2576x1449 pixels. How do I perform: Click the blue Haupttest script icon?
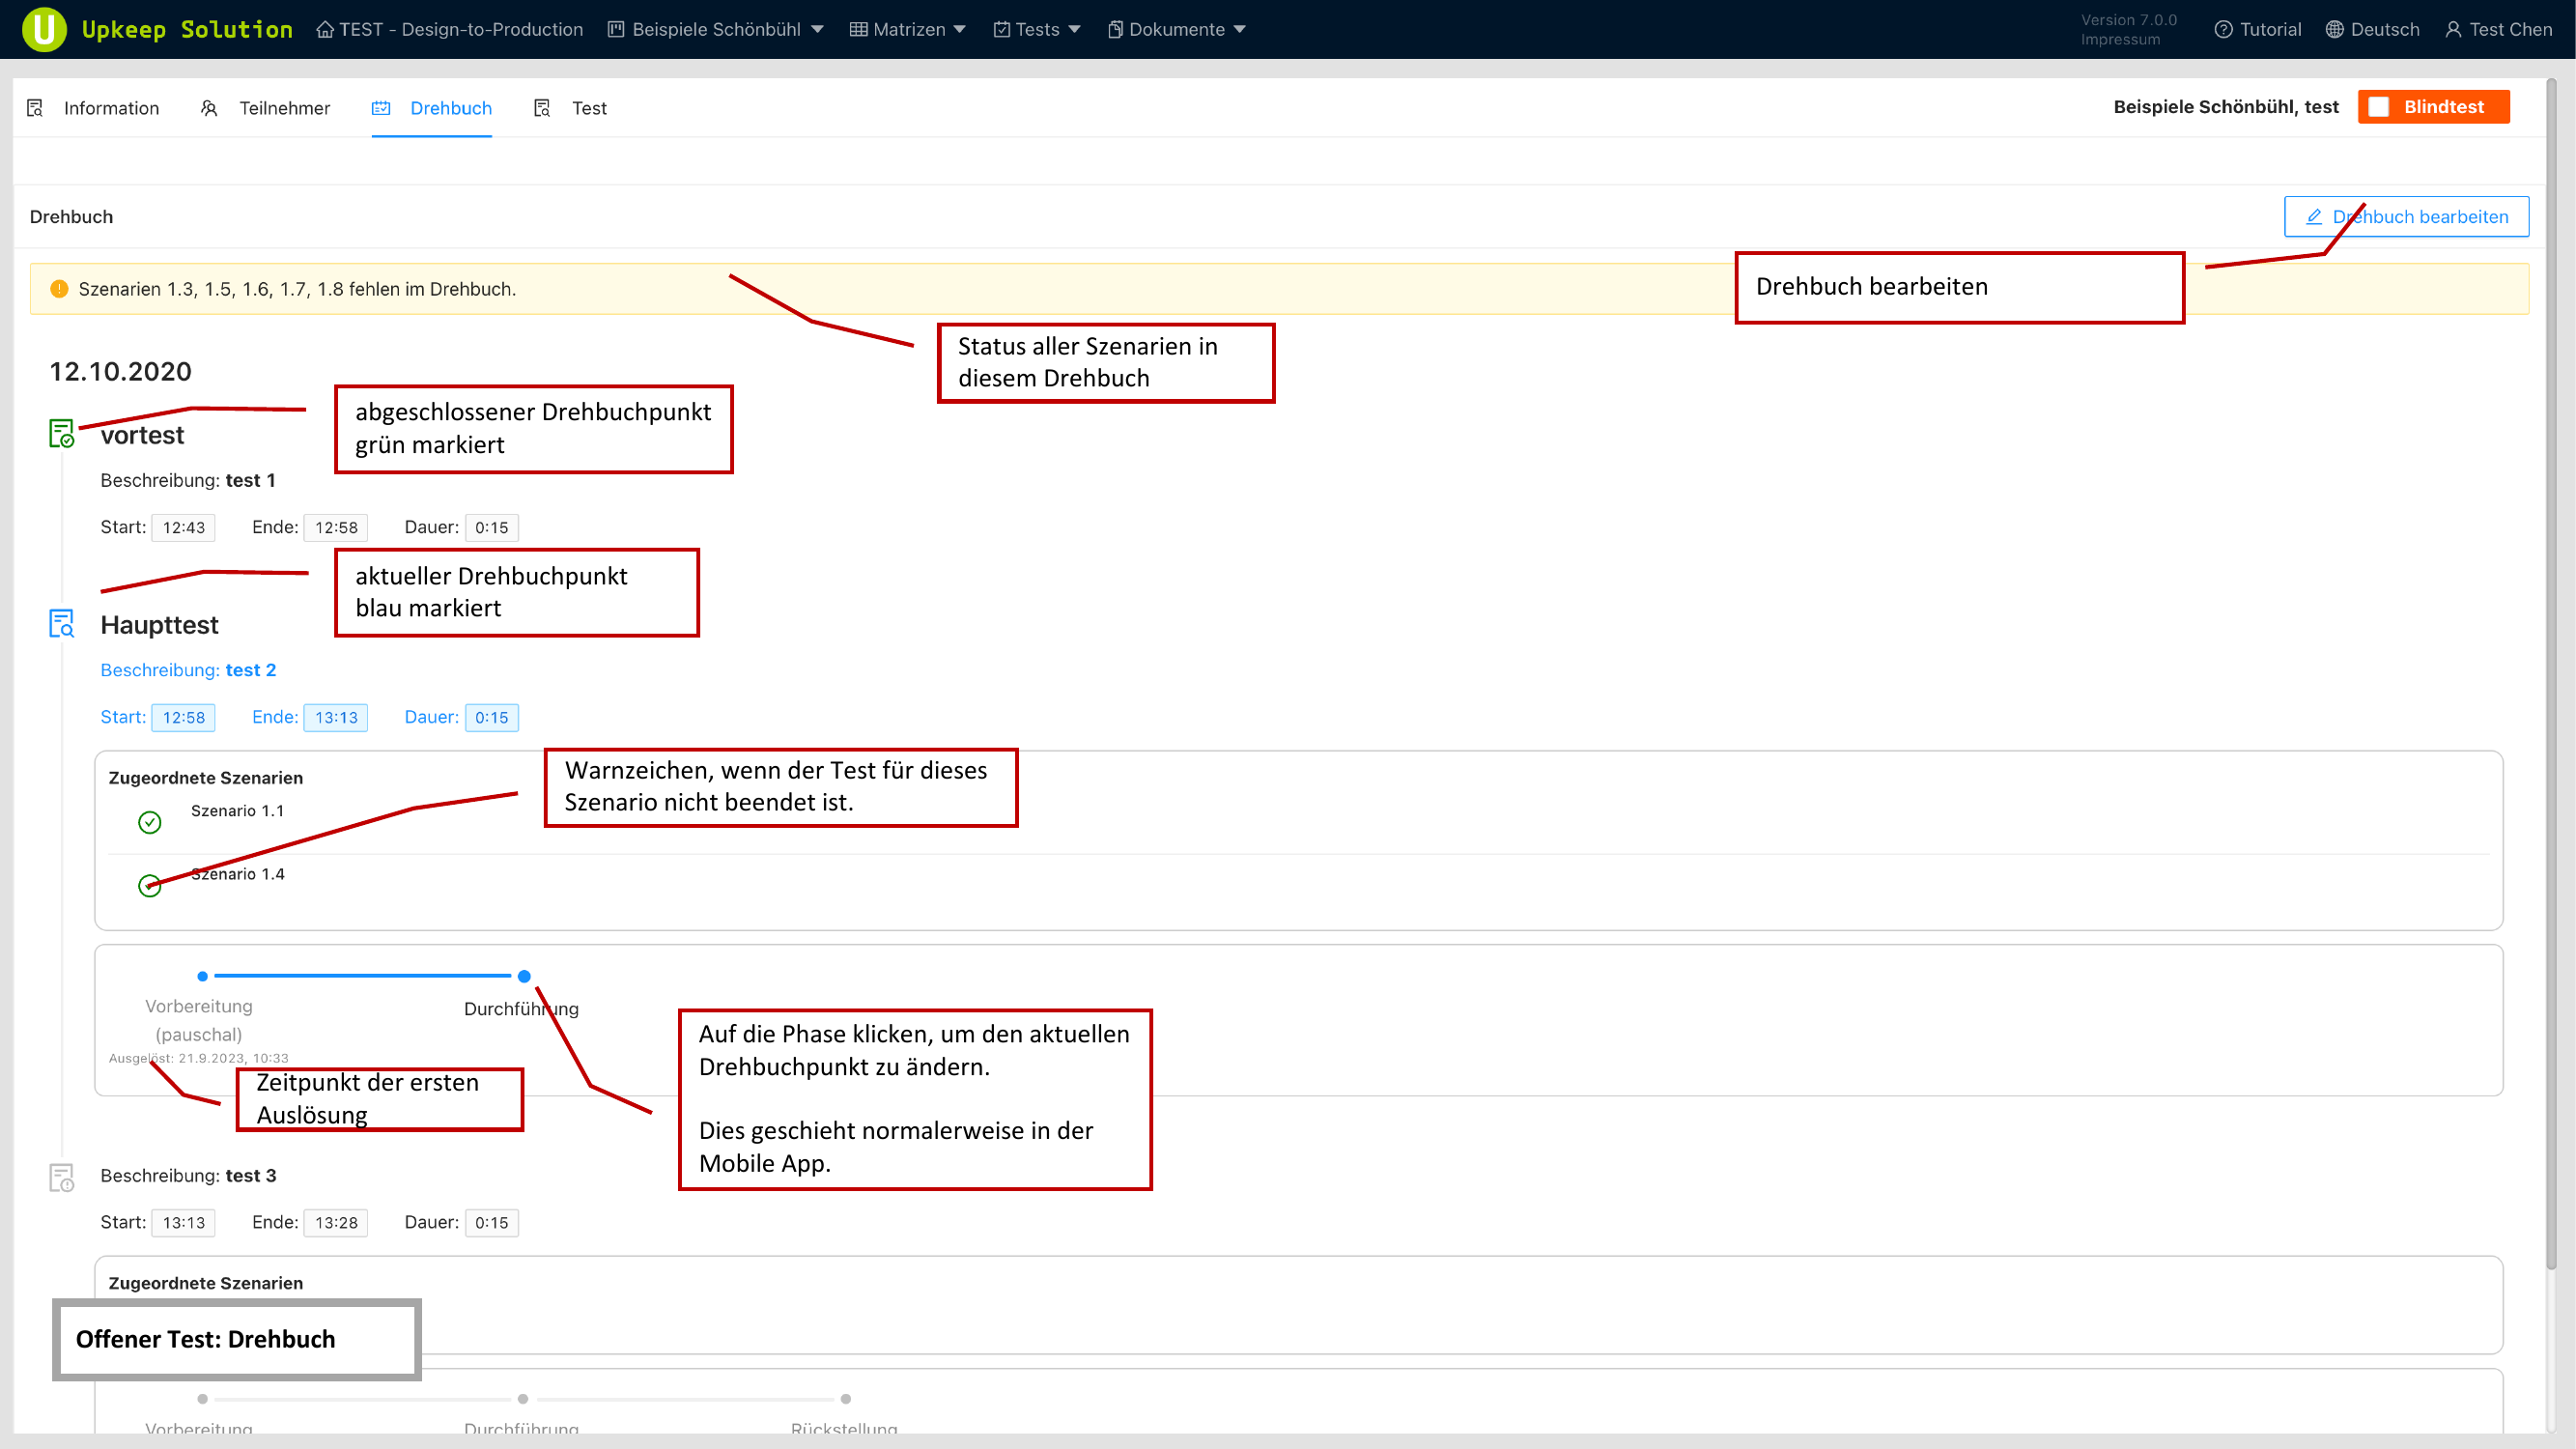[61, 624]
